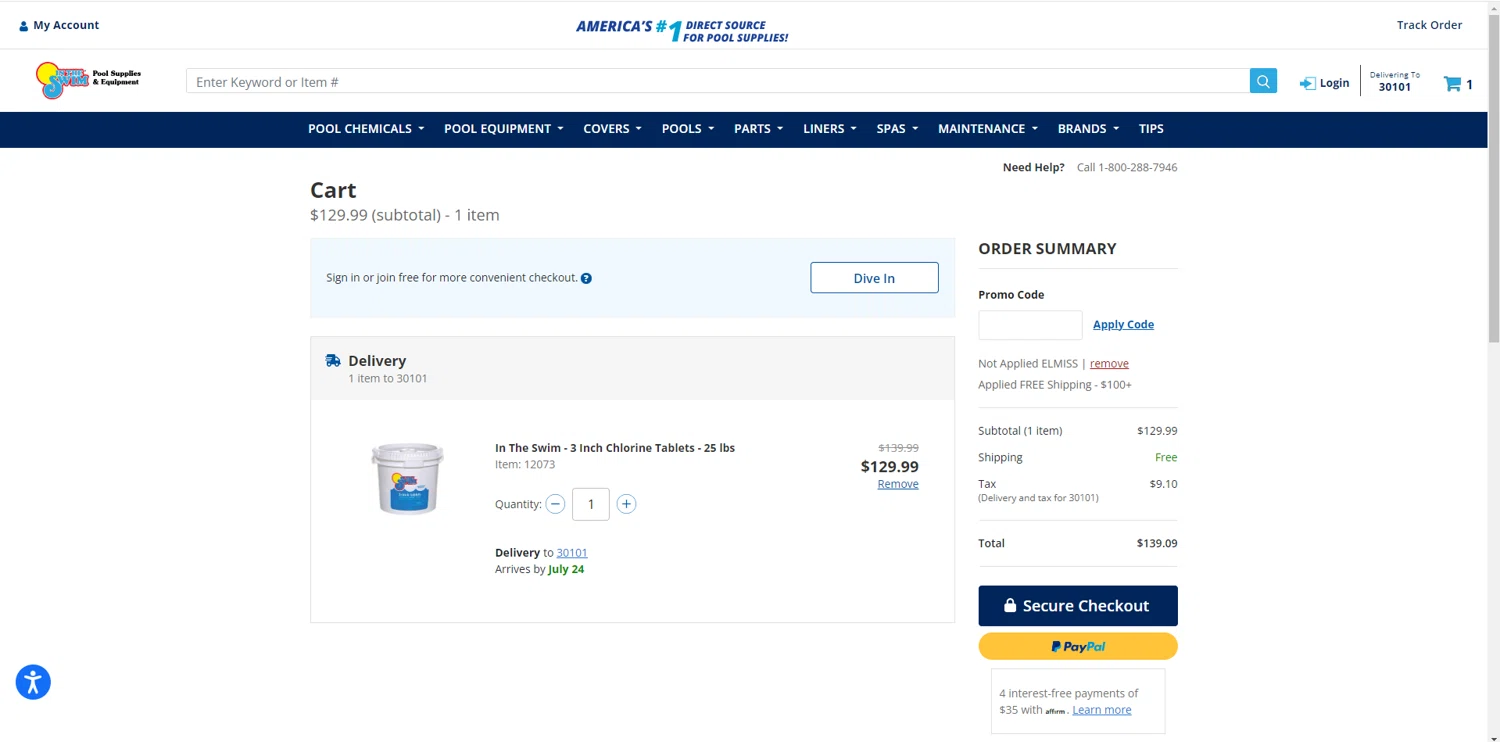Remove the ELMISS promo code
The image size is (1500, 742).
[1109, 363]
